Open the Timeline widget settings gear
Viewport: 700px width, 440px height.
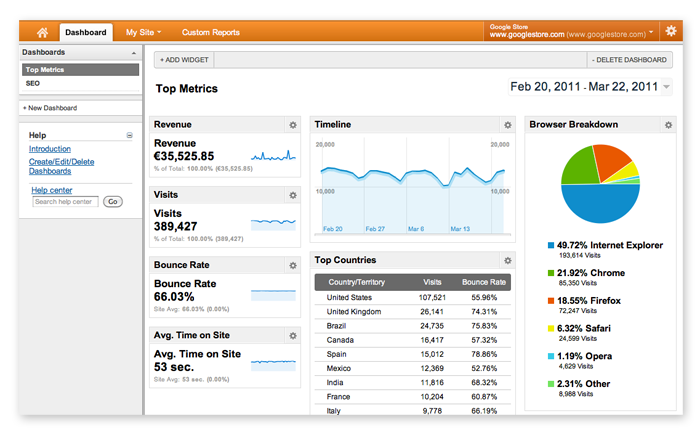tap(508, 125)
